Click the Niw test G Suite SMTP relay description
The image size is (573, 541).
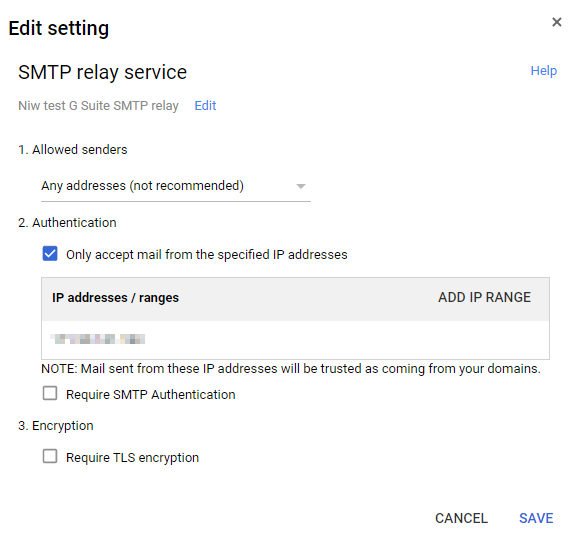click(98, 106)
